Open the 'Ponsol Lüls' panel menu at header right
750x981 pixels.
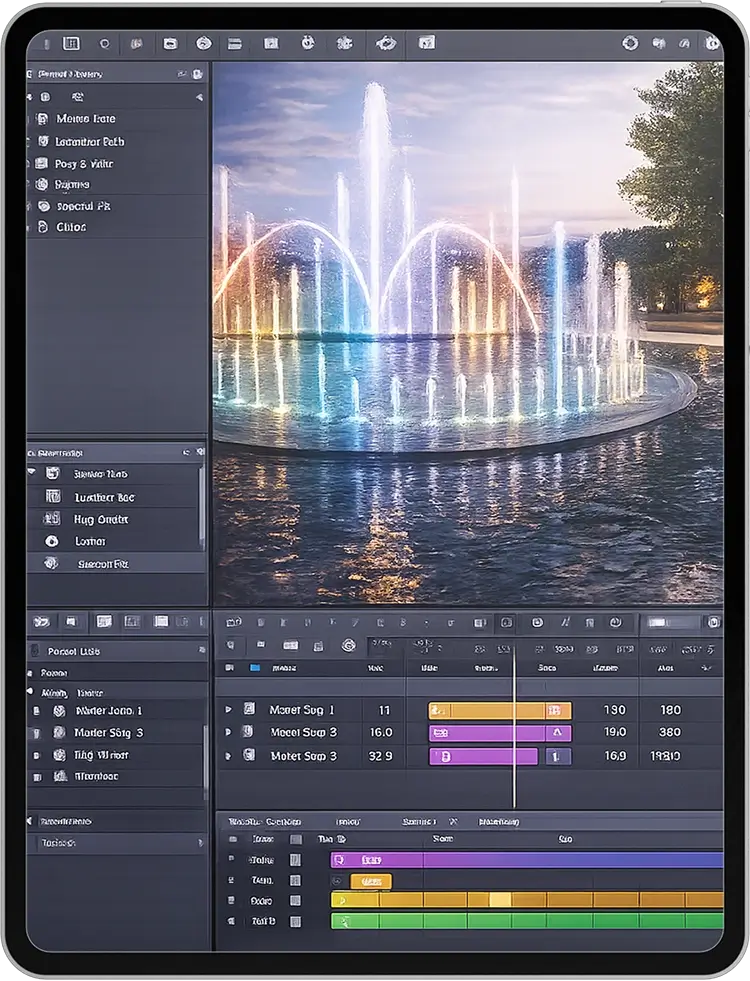tap(201, 651)
